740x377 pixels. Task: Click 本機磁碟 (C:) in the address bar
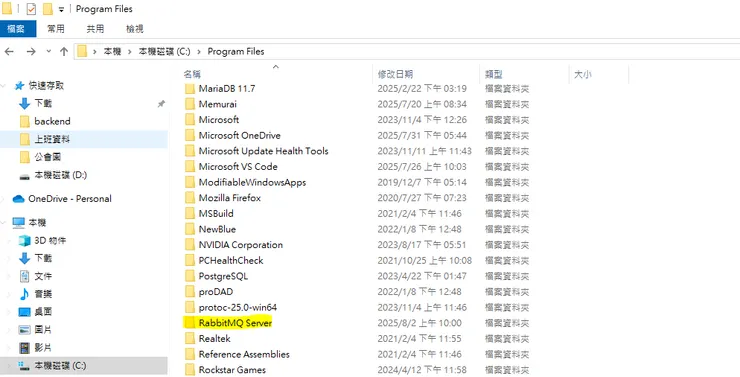pos(164,51)
